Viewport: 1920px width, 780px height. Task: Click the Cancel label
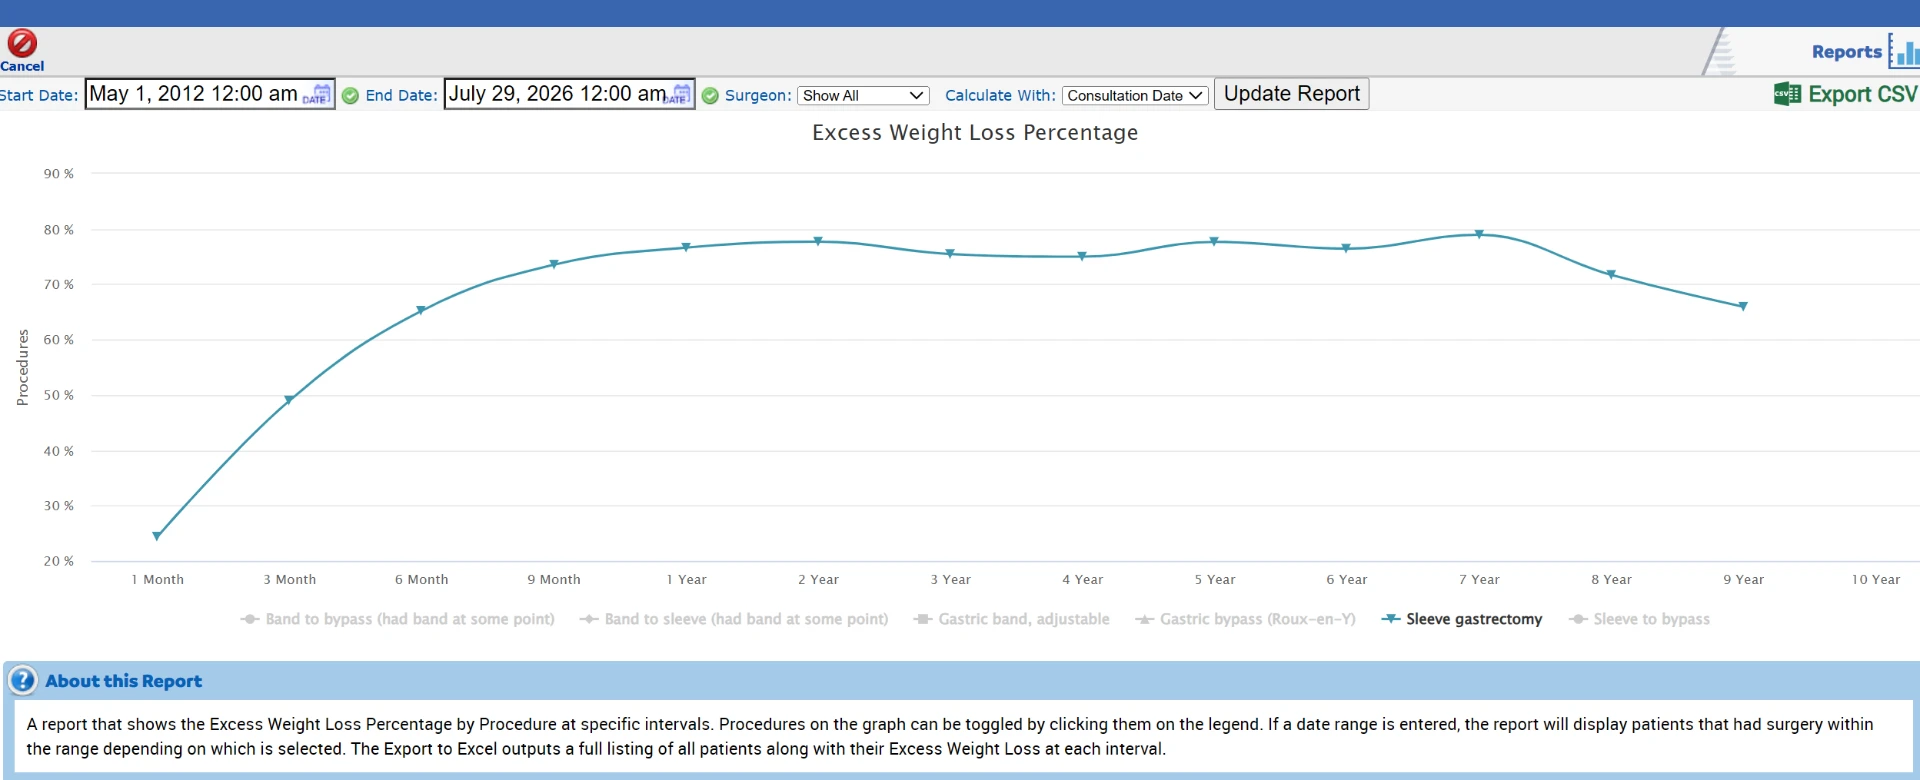(22, 66)
